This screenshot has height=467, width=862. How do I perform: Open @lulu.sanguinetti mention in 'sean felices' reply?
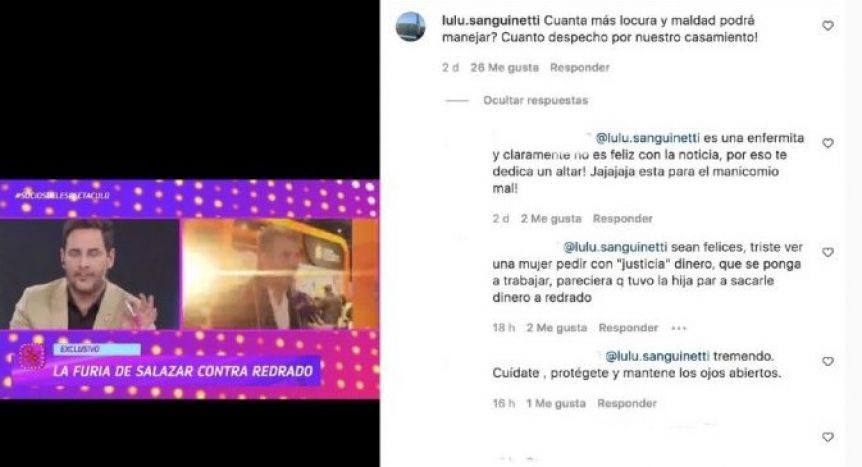coord(615,248)
